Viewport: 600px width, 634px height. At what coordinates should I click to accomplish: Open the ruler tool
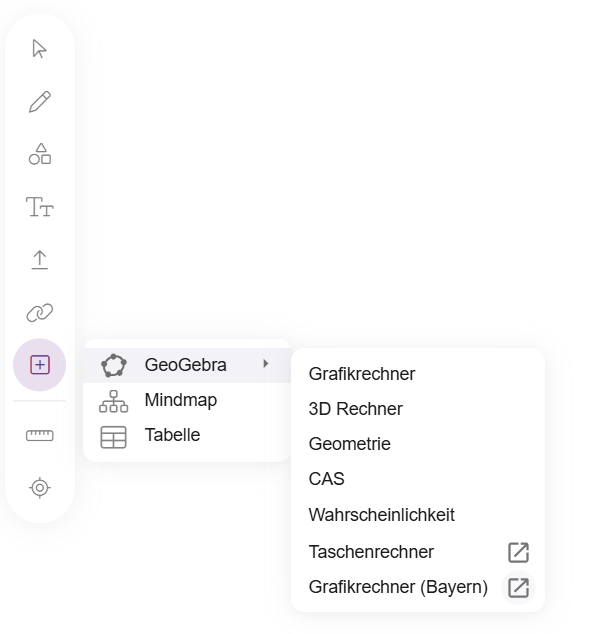[x=39, y=435]
